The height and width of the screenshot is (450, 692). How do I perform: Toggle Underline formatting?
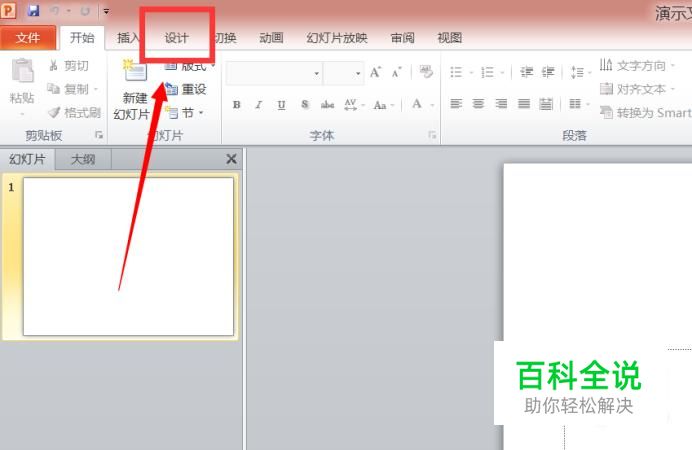click(282, 105)
